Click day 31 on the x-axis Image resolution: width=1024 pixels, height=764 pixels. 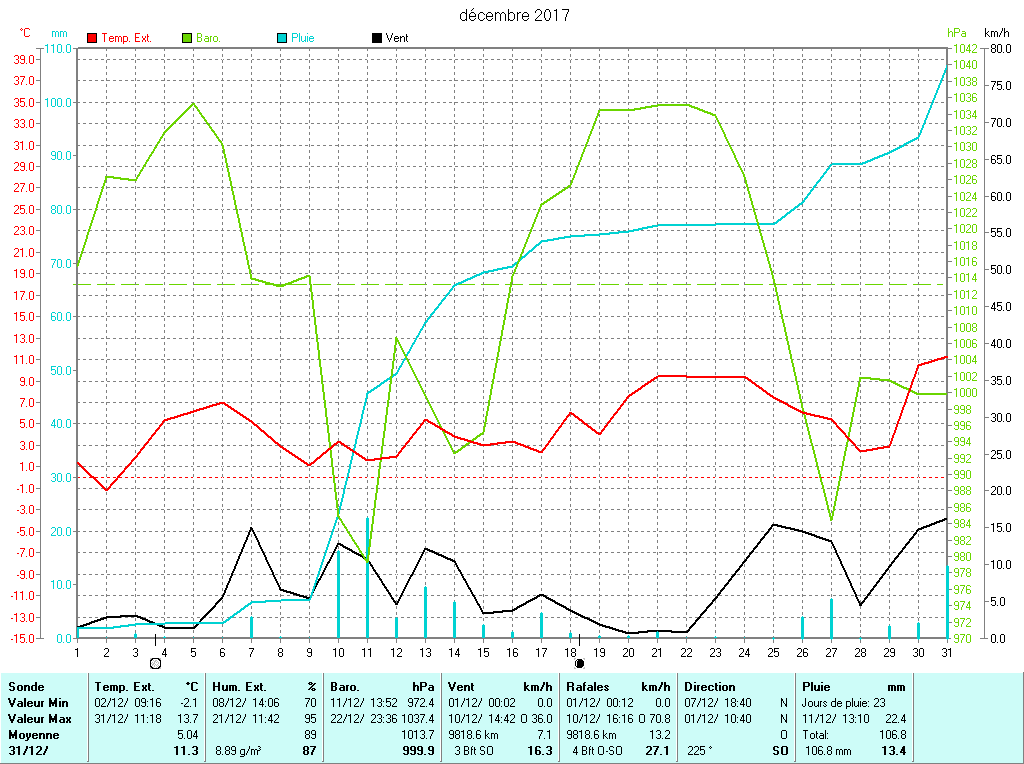(946, 652)
